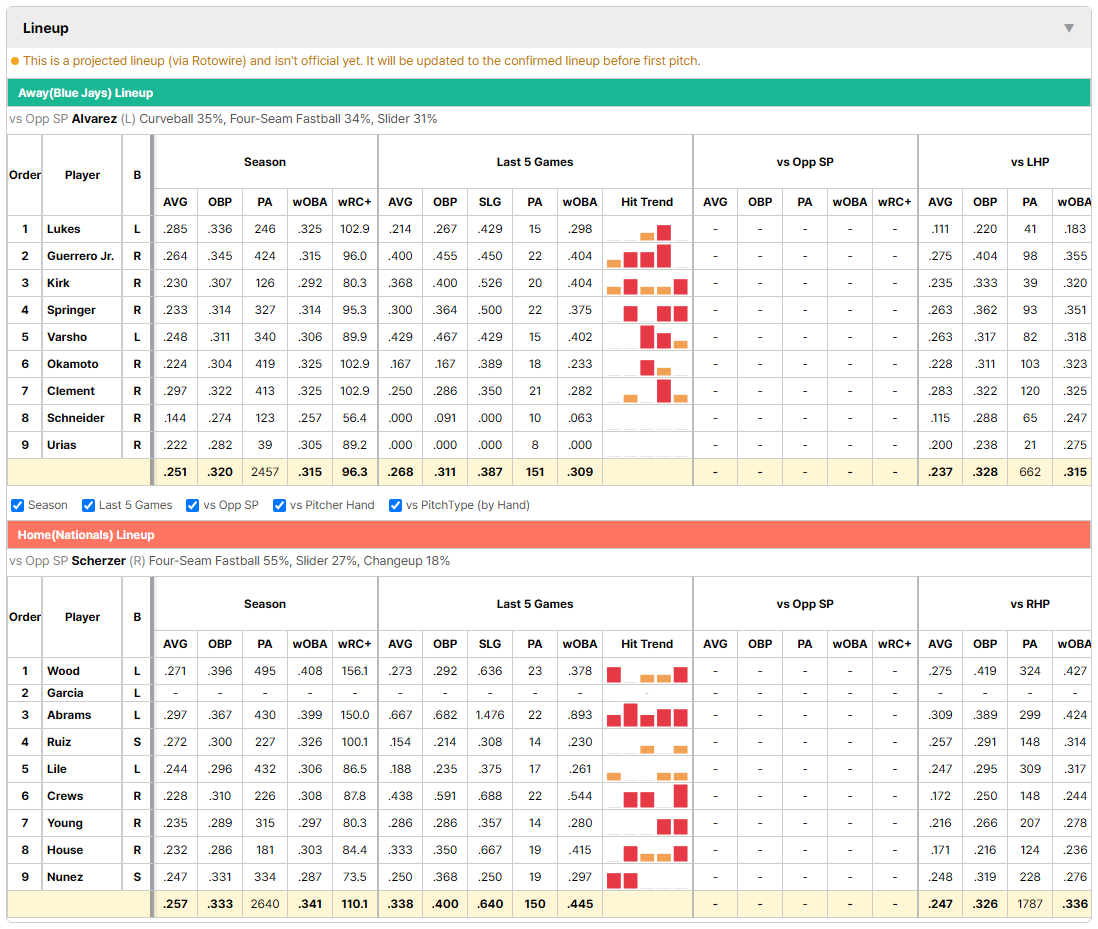Uncheck the Season checkbox

[18, 505]
